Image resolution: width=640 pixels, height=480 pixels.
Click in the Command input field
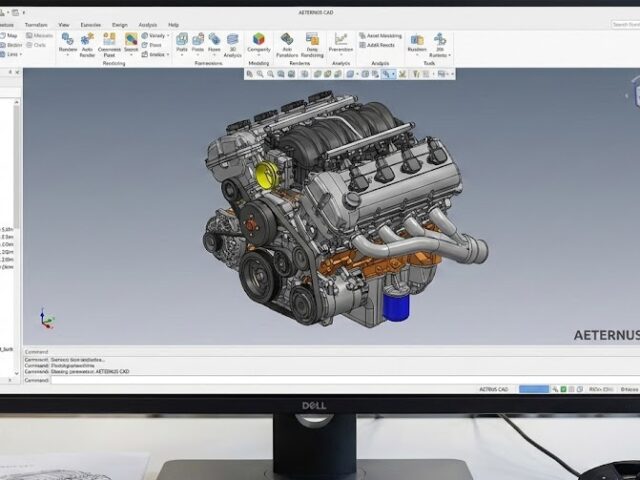pyautogui.click(x=345, y=380)
